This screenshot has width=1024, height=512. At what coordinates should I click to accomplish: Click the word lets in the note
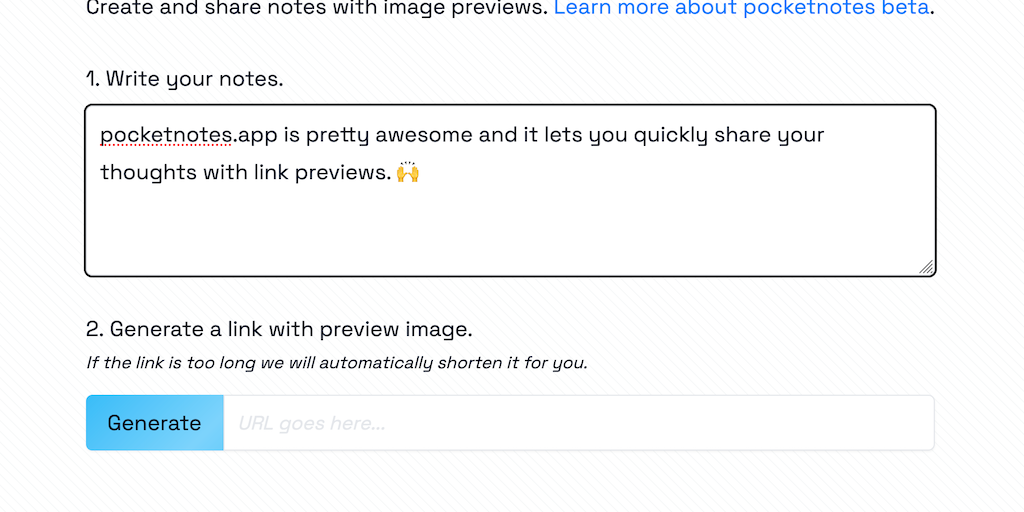[x=561, y=135]
